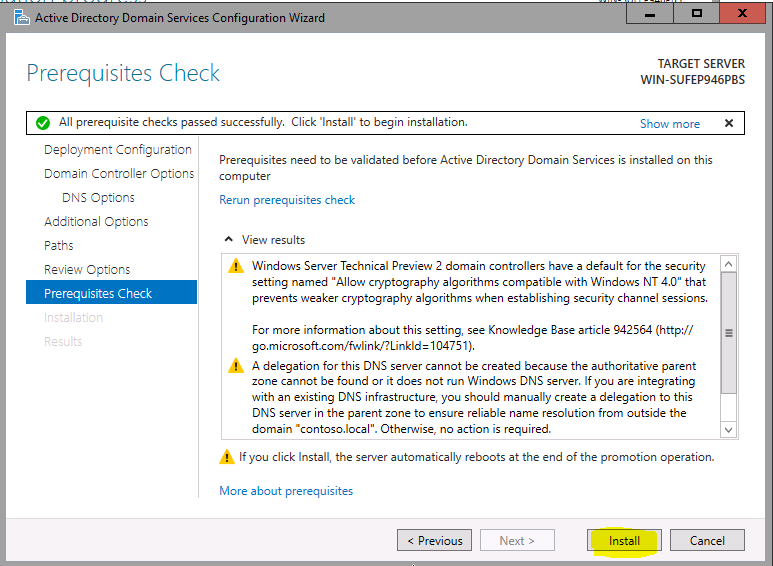Go to Additional Options step

(x=96, y=221)
